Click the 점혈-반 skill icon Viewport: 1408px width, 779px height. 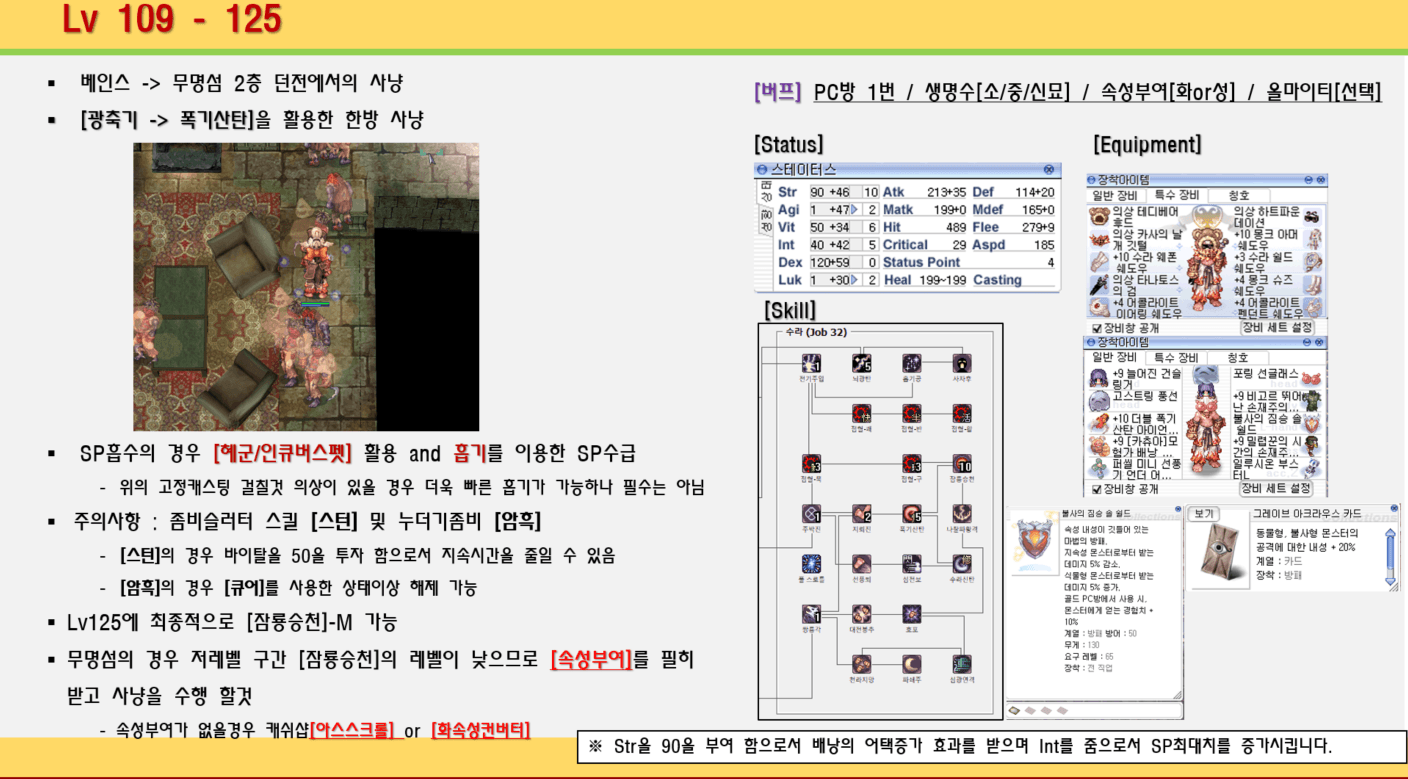pos(911,413)
